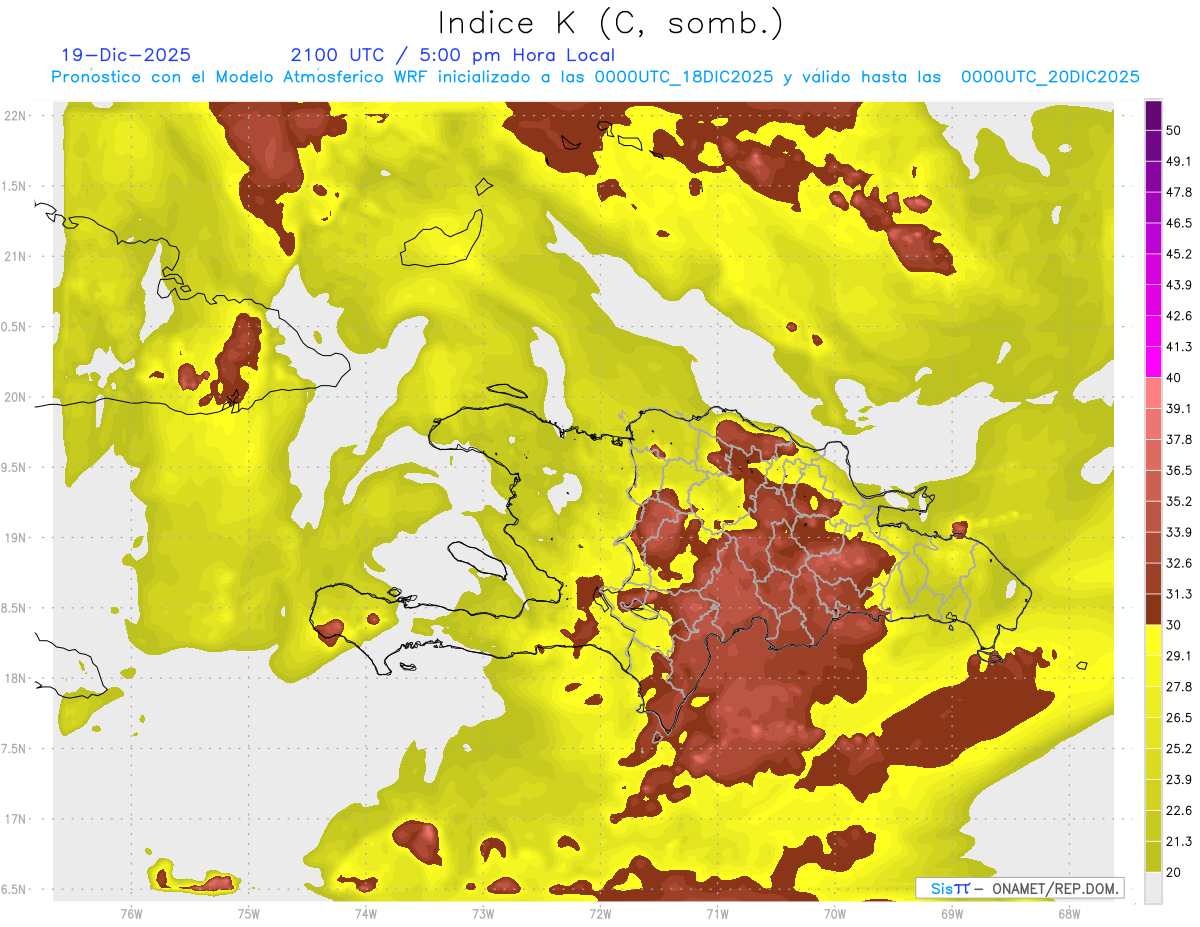Viewport: 1200px width, 927px height.
Task: Click the "70W" longitude label
Action: point(835,913)
